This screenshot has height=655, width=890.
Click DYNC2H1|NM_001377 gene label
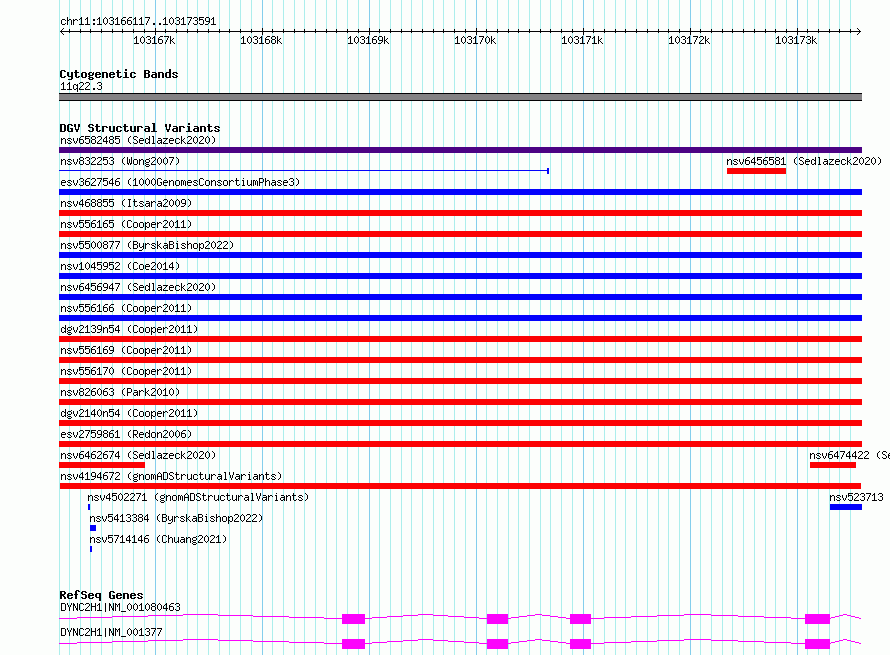coord(111,632)
